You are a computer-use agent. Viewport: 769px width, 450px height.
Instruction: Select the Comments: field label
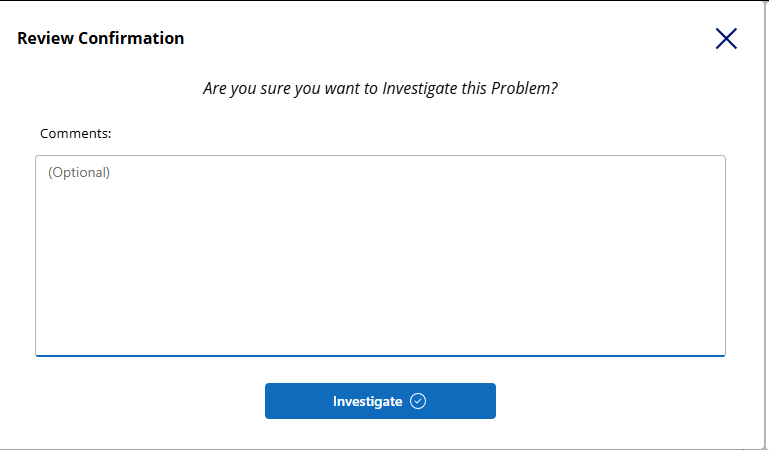[x=76, y=132]
